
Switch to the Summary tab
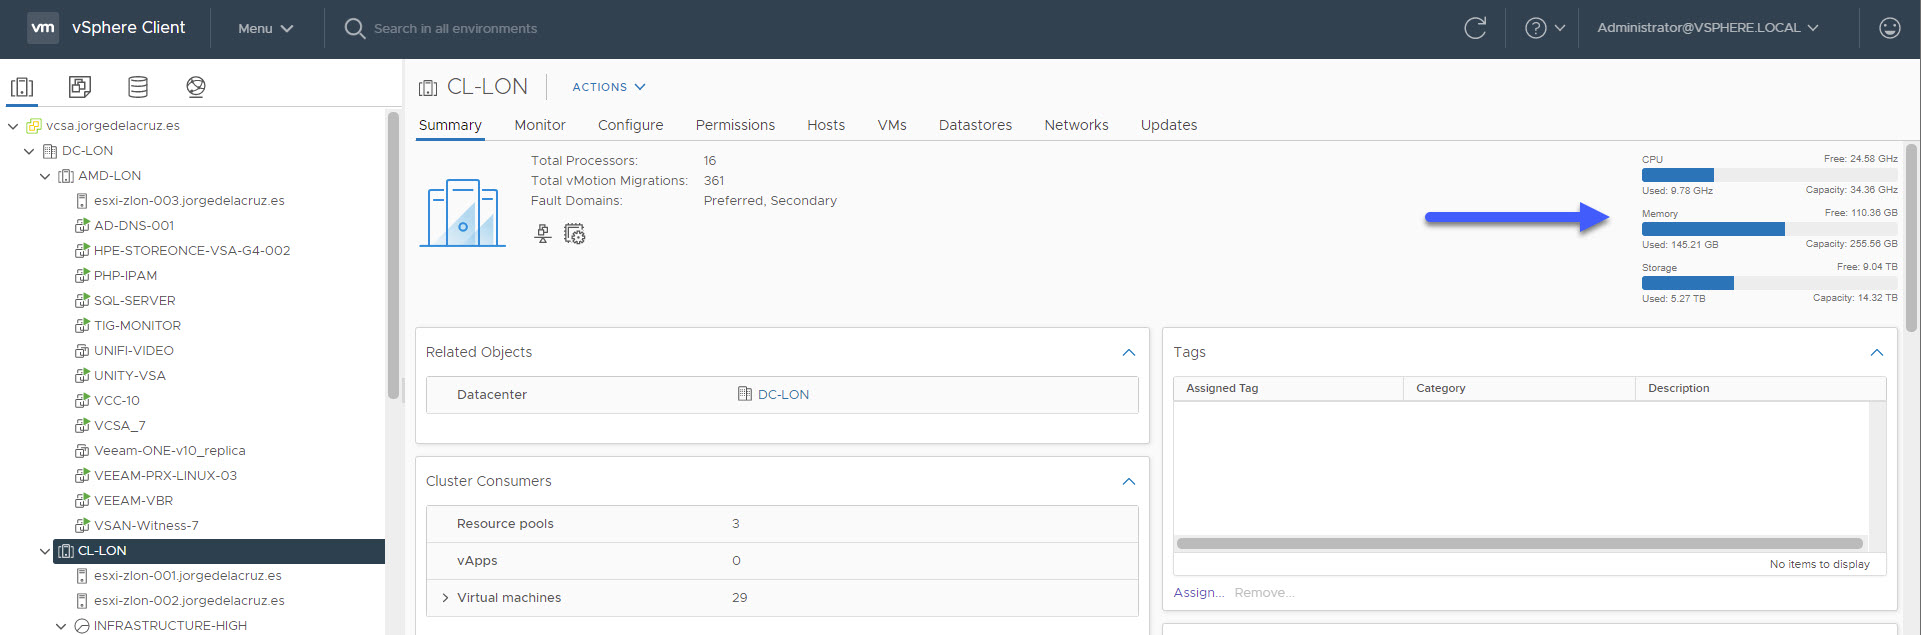pyautogui.click(x=450, y=125)
